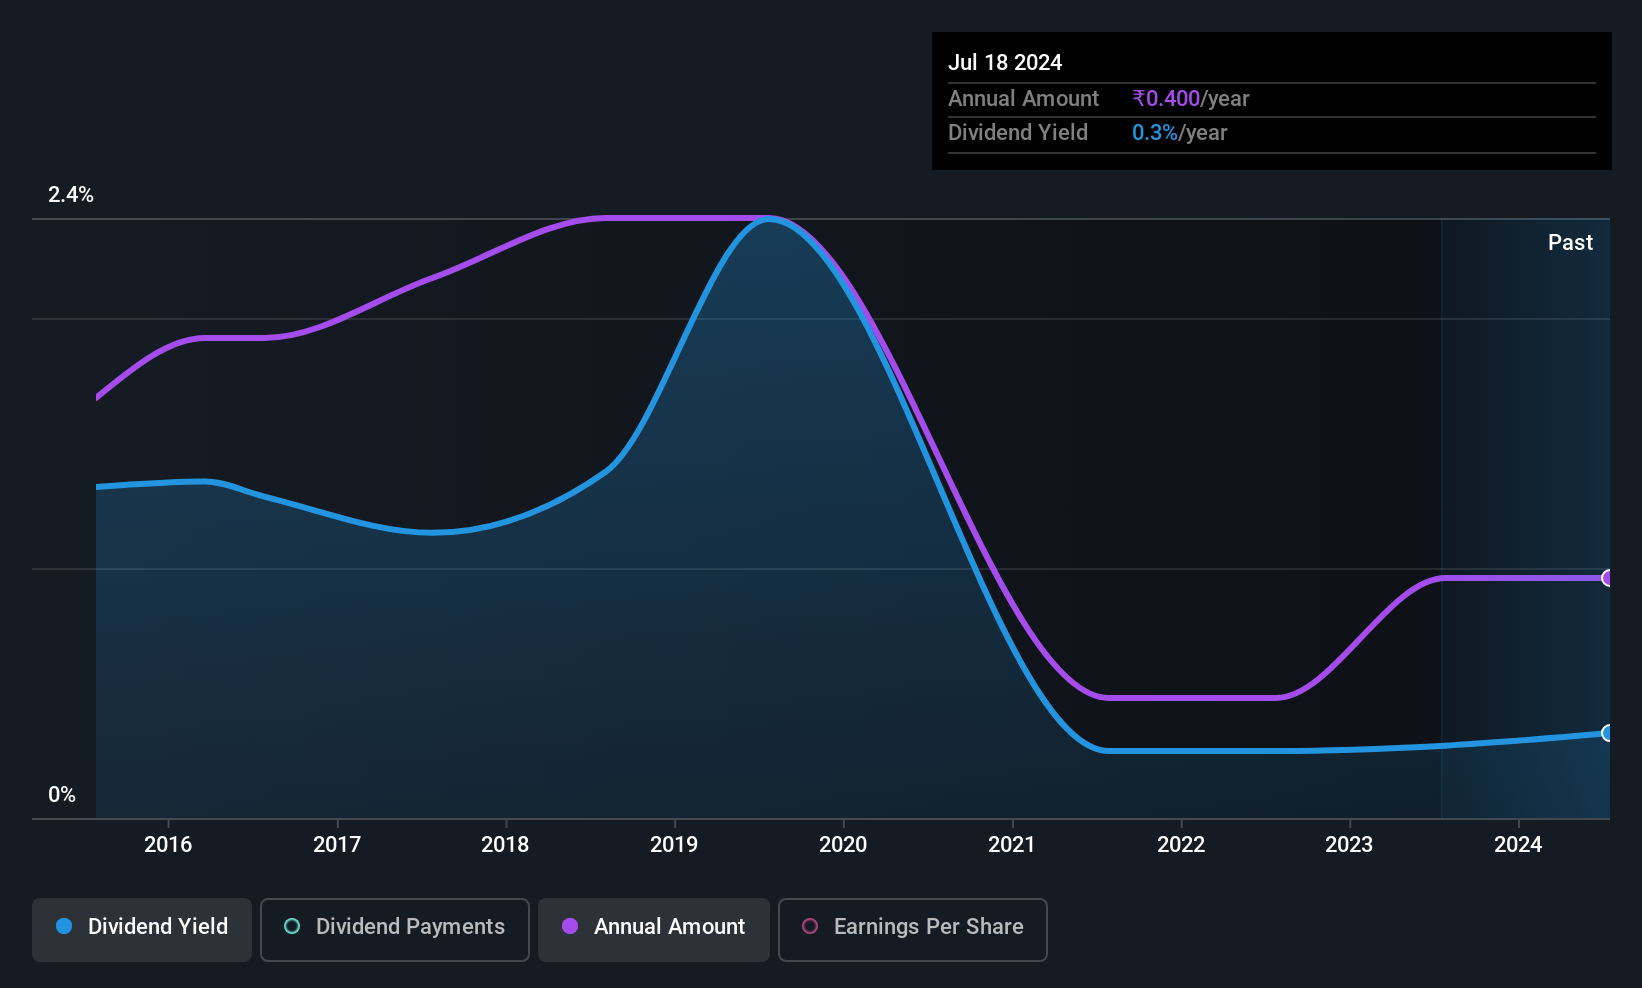The image size is (1642, 988).
Task: Click the 0% y-axis label
Action: (x=62, y=795)
